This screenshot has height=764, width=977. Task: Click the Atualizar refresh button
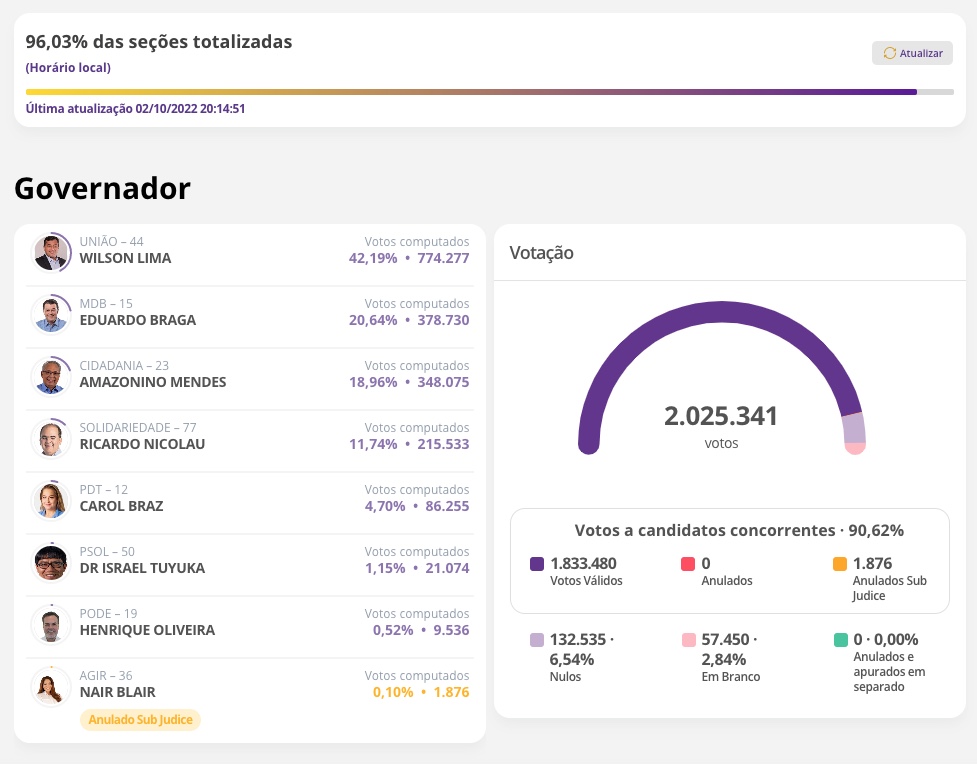(912, 53)
